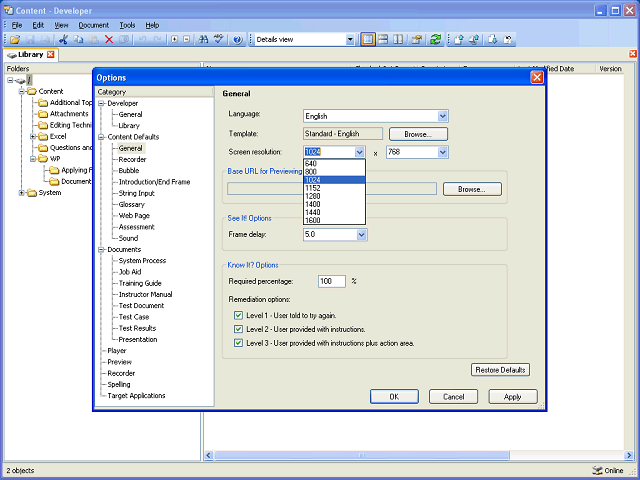Click the horizontal scrollbar thumb in Library pane
The height and width of the screenshot is (480, 640).
coord(362,455)
